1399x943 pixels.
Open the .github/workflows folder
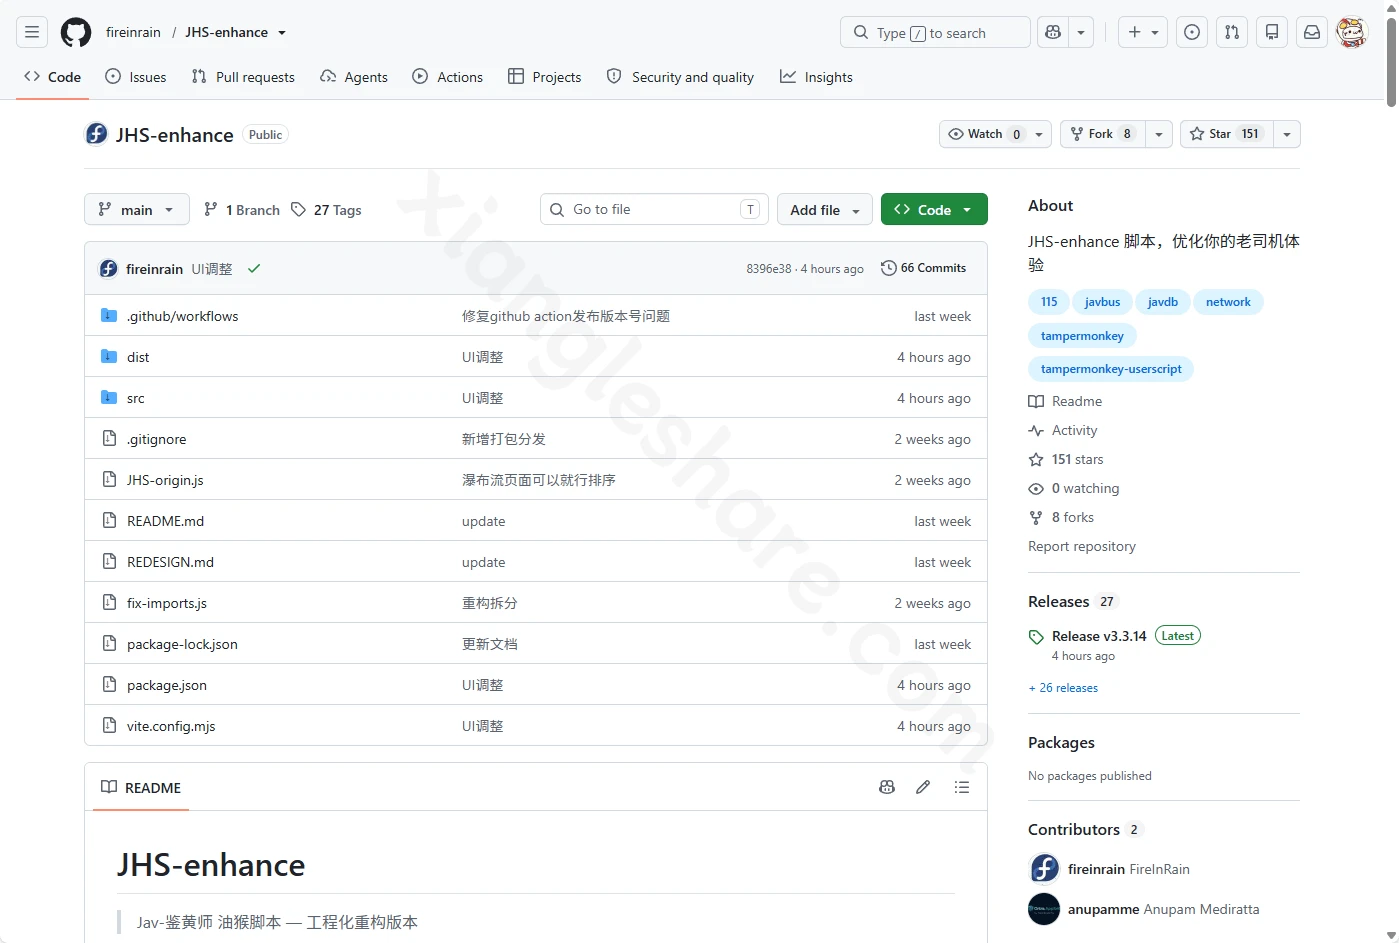click(183, 316)
